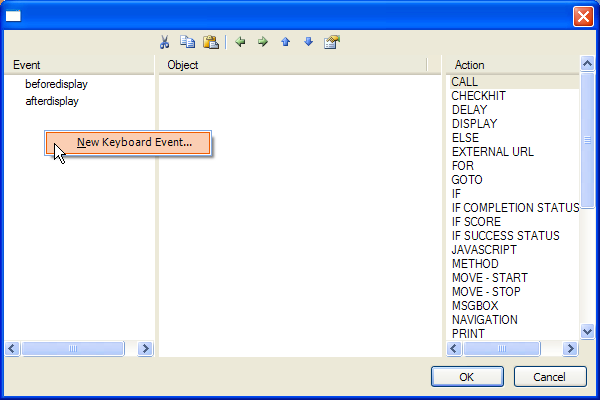The width and height of the screenshot is (600, 400).
Task: Click the Paste clipboard icon
Action: pyautogui.click(x=210, y=42)
